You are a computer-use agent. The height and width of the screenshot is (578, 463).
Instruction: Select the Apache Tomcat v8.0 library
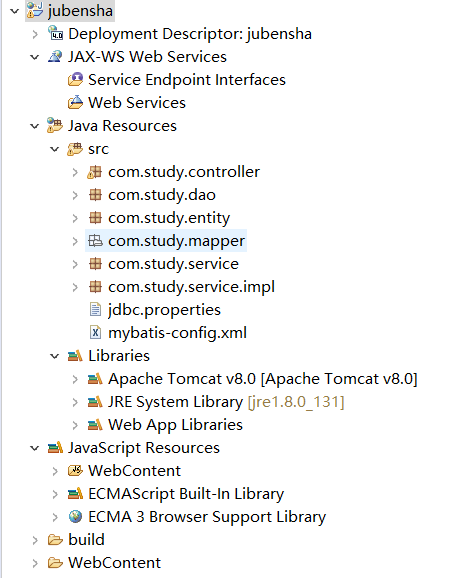[262, 379]
